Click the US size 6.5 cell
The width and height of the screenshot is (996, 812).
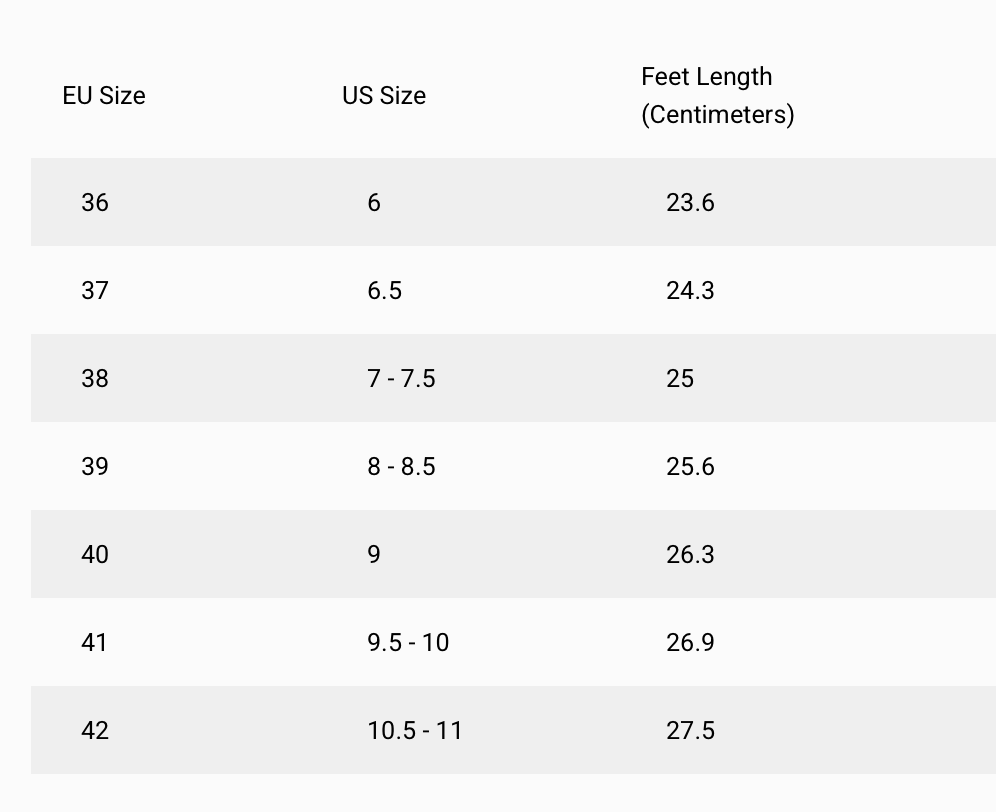click(384, 291)
